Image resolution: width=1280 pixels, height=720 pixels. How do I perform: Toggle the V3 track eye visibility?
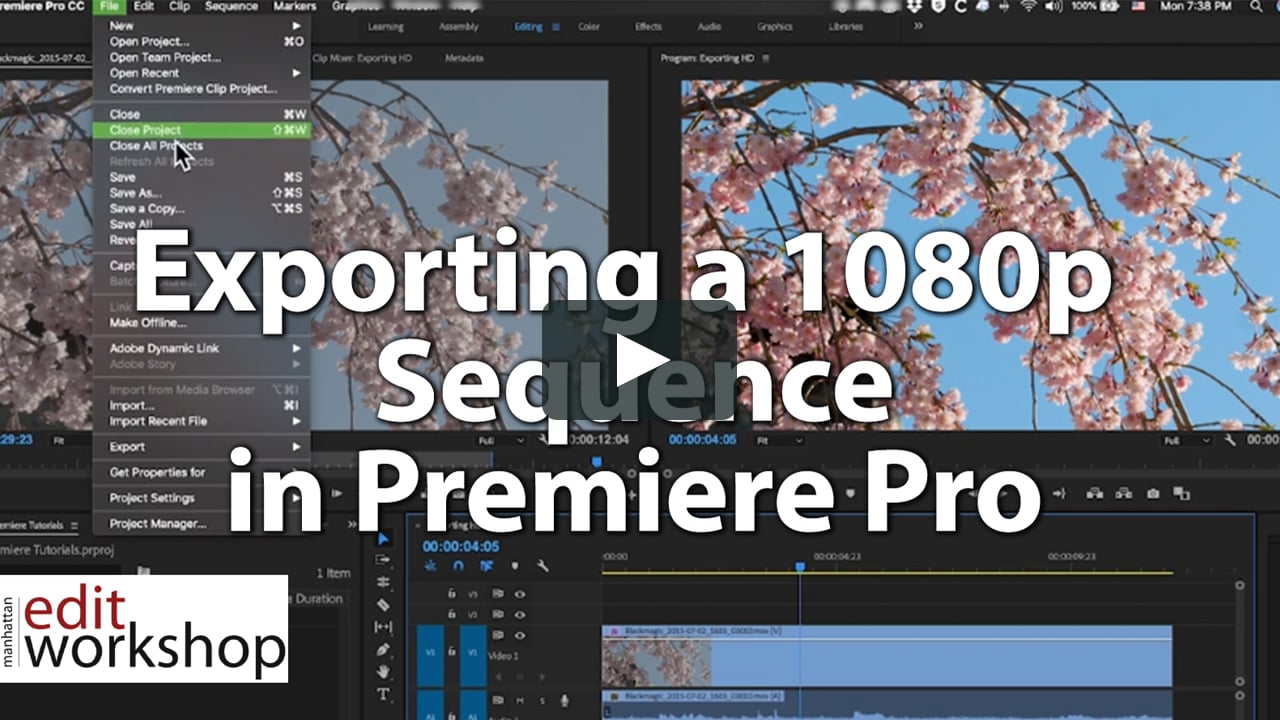tap(519, 593)
